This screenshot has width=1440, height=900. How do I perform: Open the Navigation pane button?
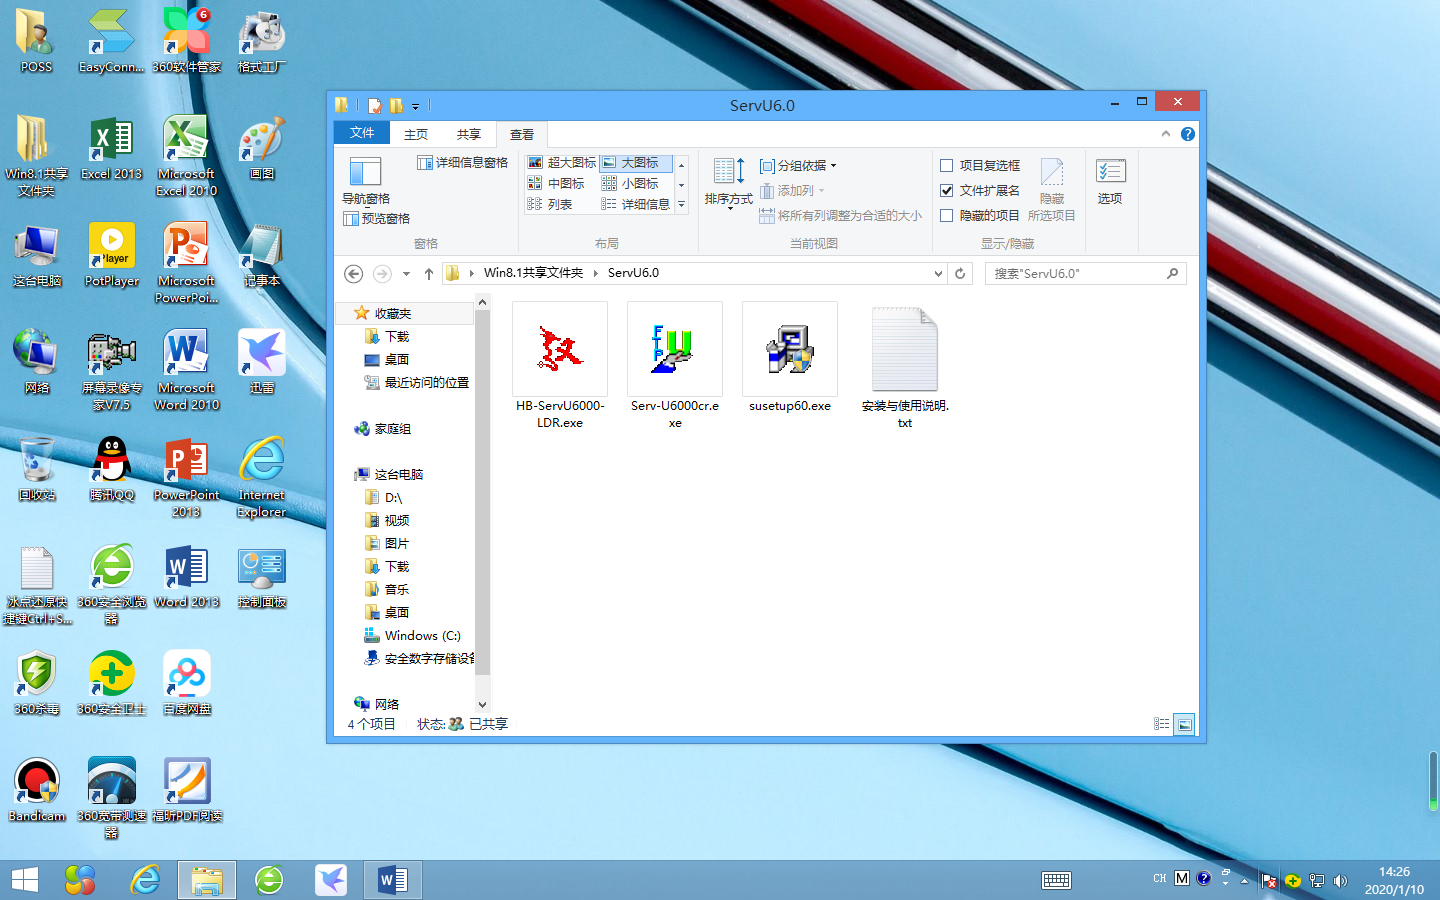click(x=365, y=181)
